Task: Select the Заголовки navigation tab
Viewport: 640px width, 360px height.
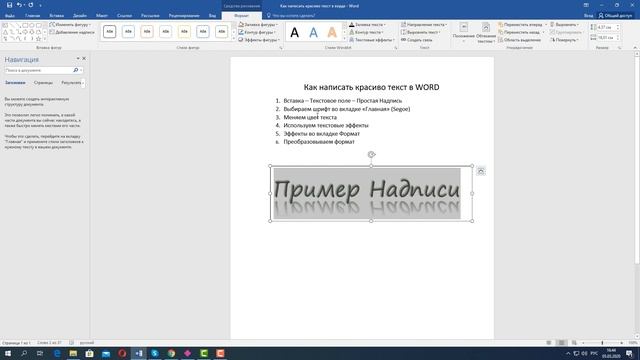Action: [15, 83]
